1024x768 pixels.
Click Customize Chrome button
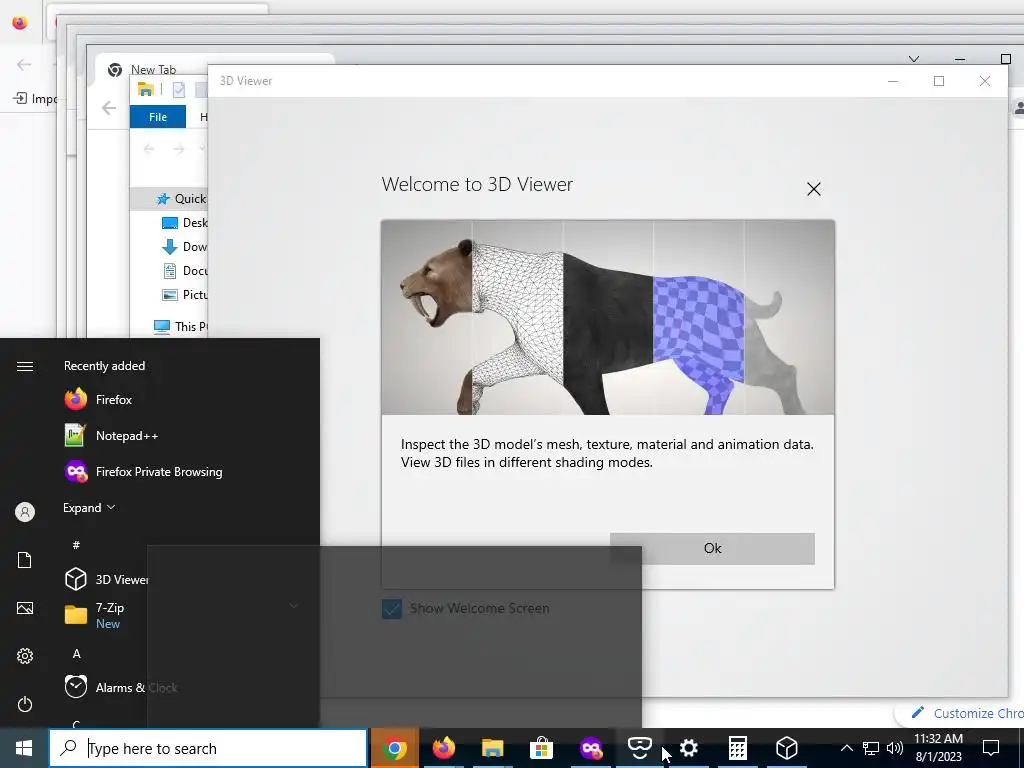pos(967,713)
